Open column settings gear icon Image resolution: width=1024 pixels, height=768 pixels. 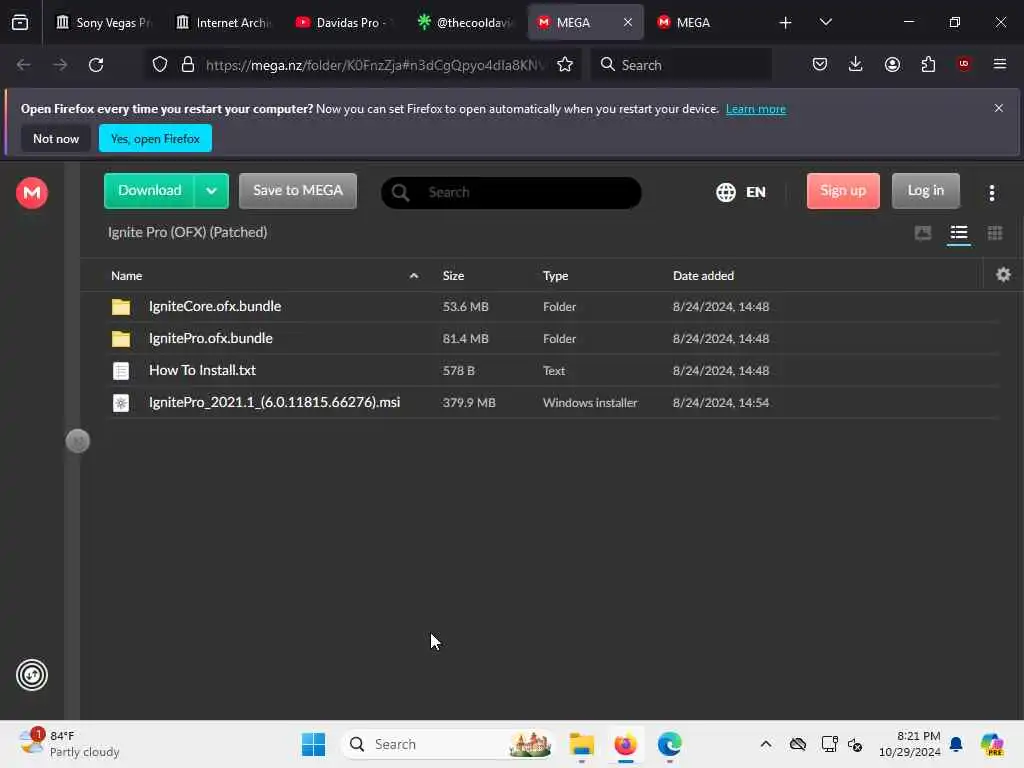[x=1003, y=275]
